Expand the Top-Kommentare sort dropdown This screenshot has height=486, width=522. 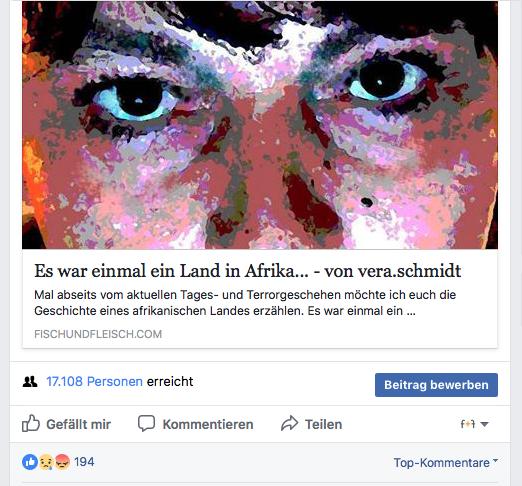pos(445,463)
